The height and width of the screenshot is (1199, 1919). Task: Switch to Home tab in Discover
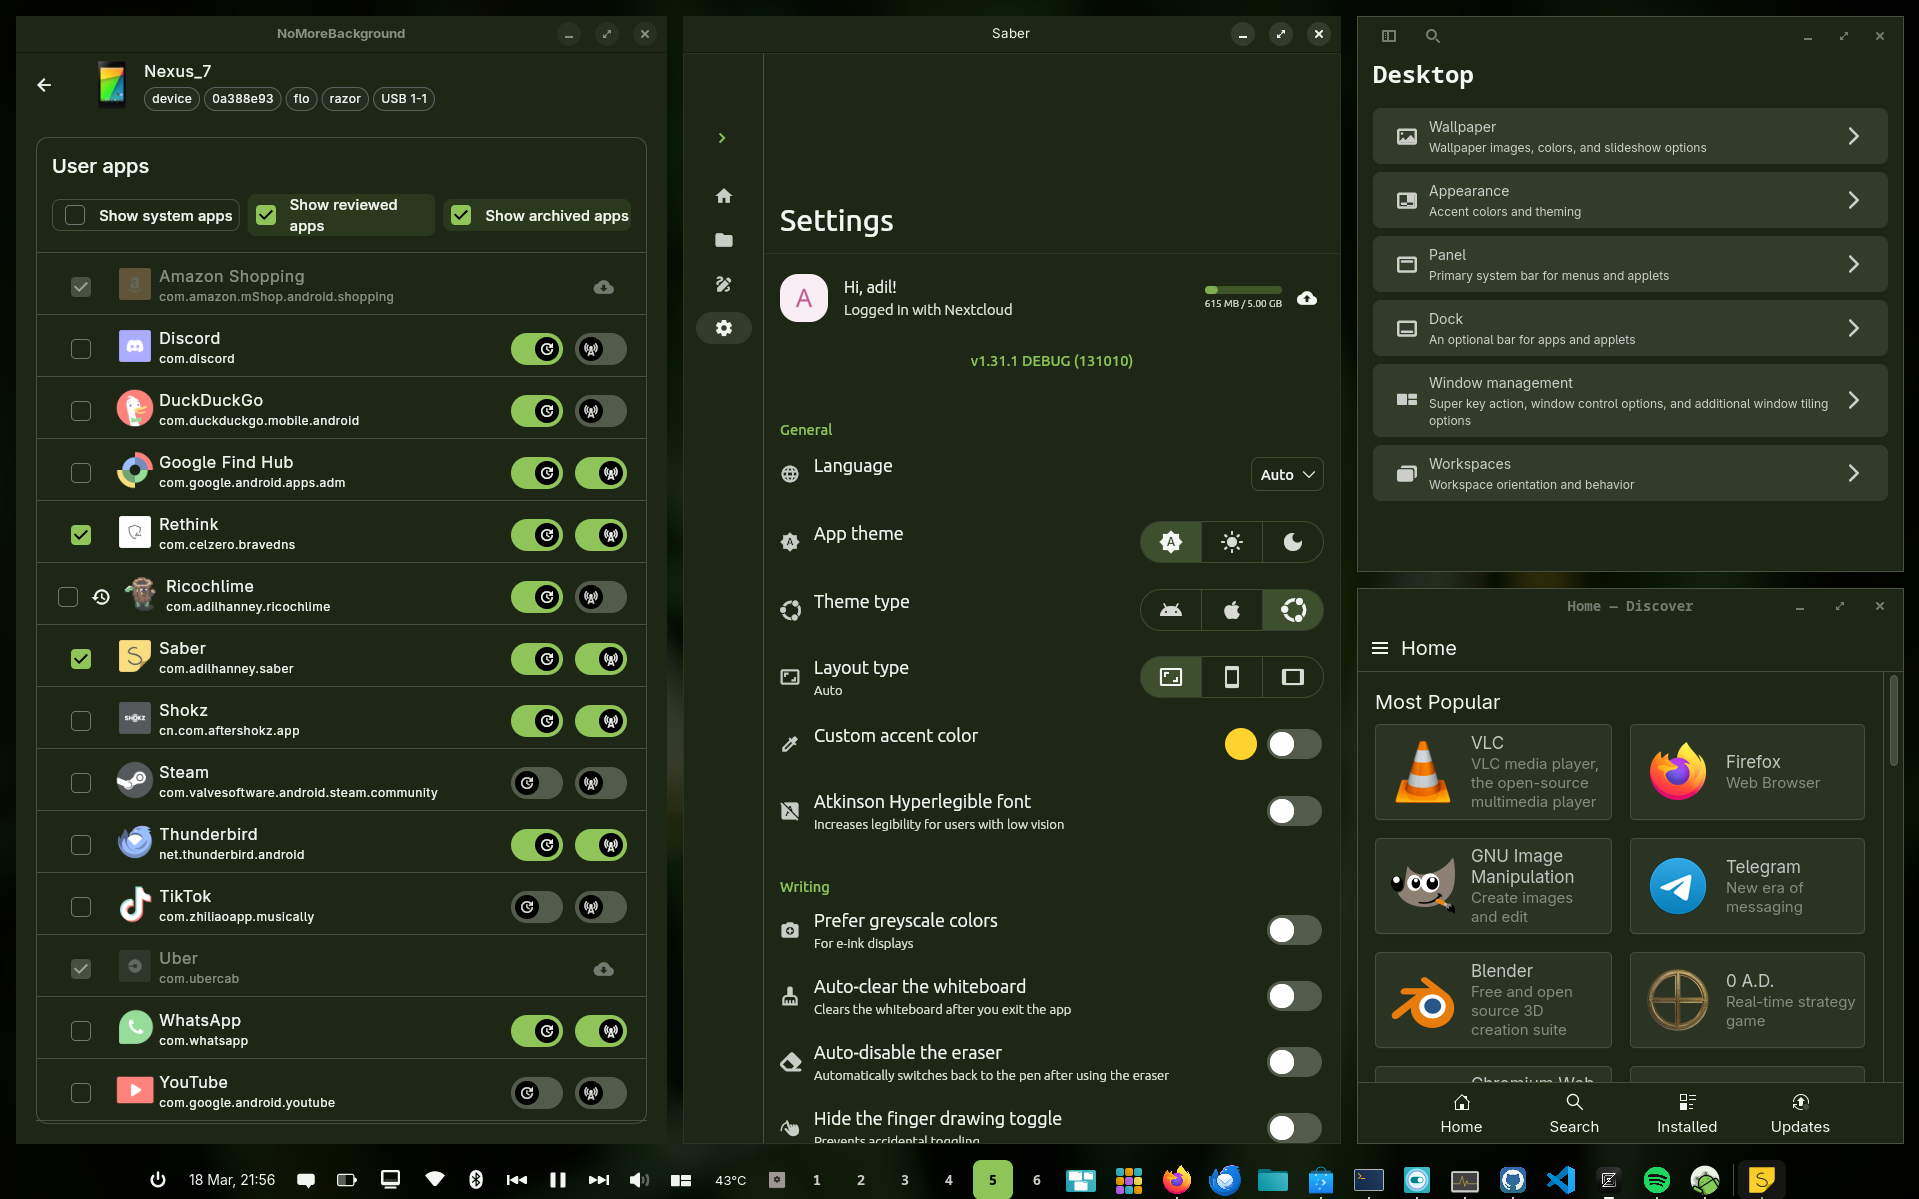coord(1461,1113)
